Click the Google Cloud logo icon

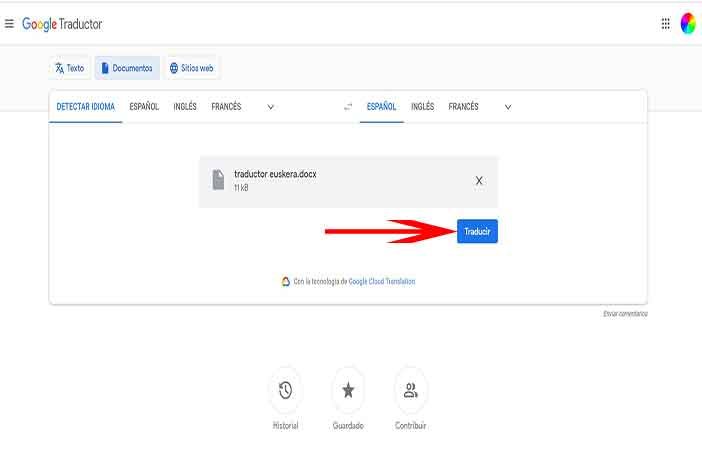[x=286, y=281]
